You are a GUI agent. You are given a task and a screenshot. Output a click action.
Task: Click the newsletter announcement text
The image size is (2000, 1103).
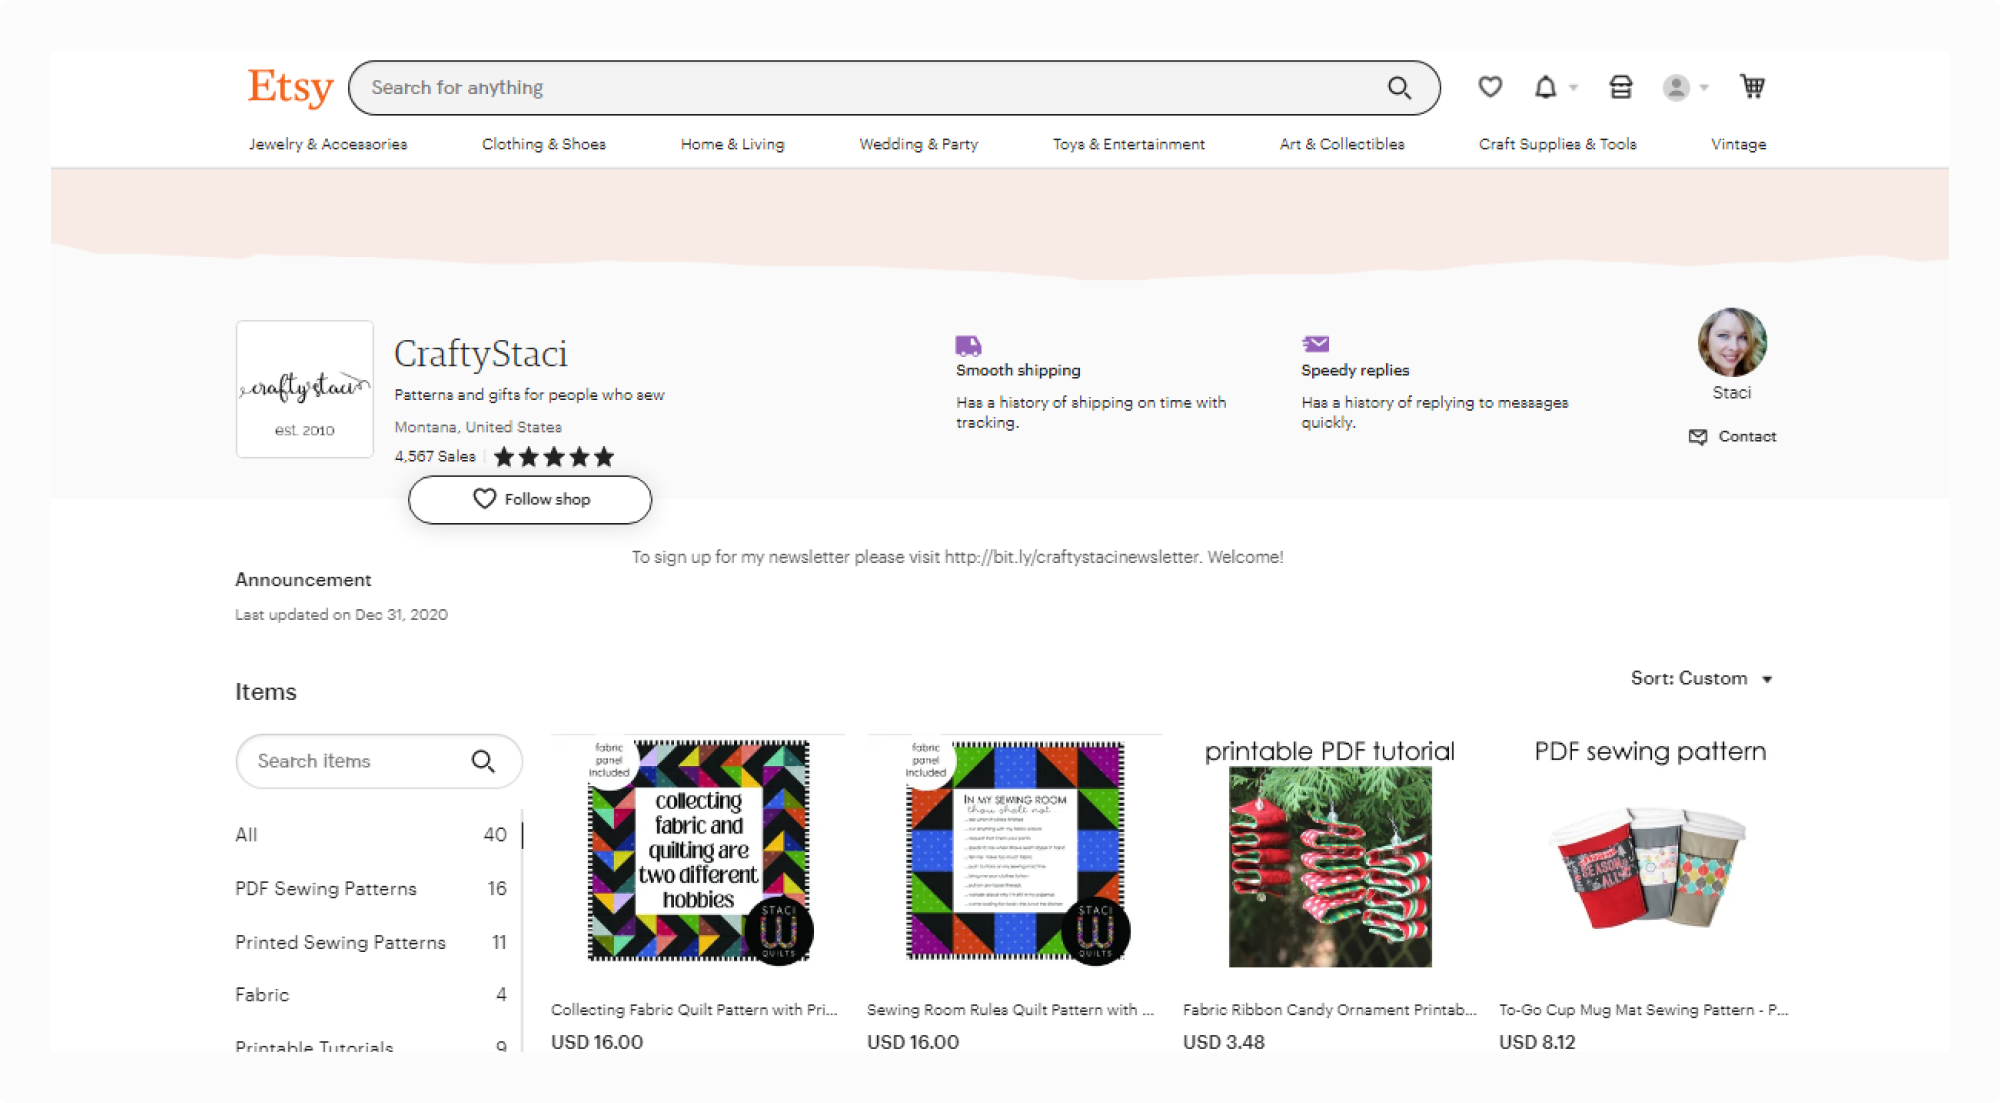957,557
